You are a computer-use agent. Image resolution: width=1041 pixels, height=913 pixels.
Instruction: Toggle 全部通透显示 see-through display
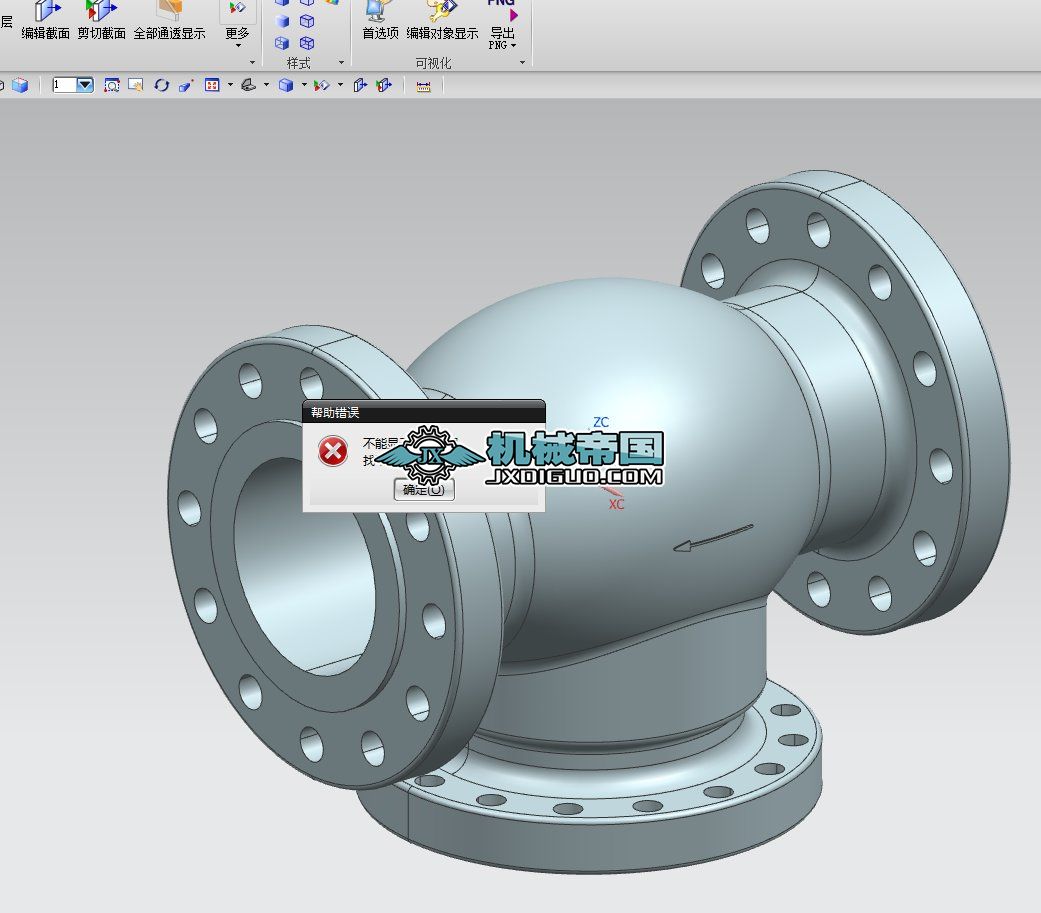(x=169, y=13)
